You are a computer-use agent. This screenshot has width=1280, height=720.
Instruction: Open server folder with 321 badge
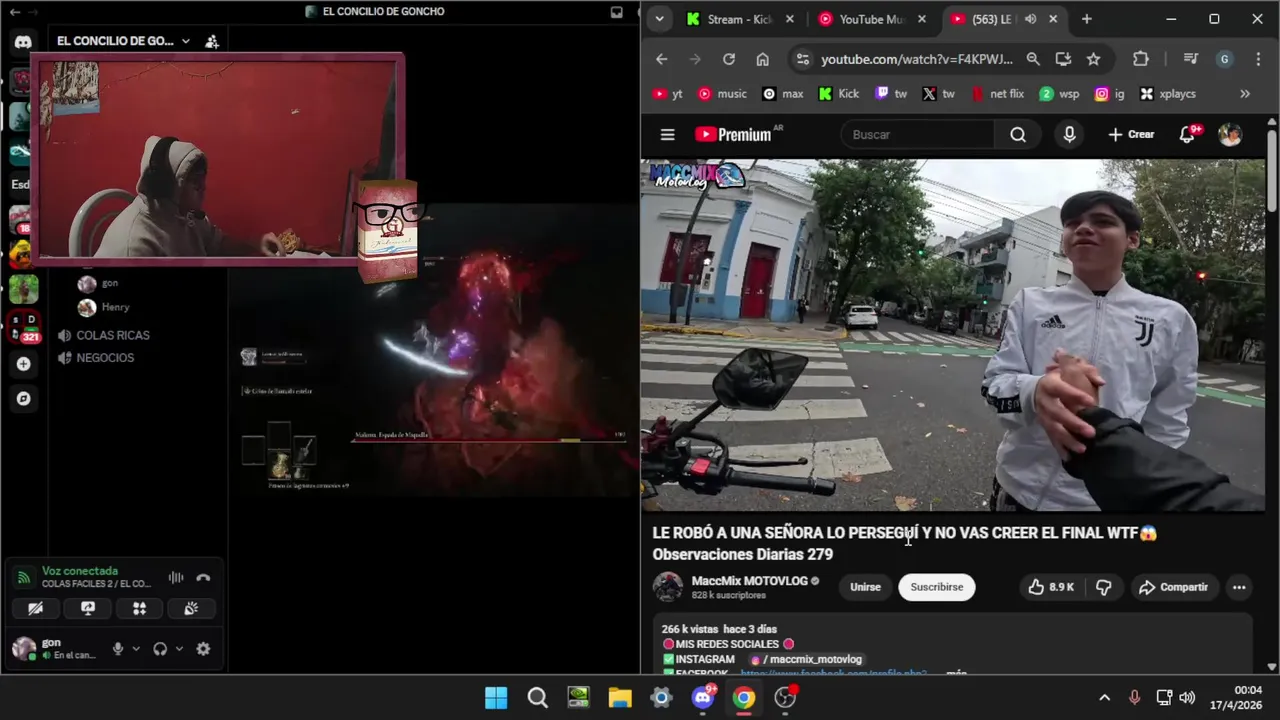pos(23,327)
